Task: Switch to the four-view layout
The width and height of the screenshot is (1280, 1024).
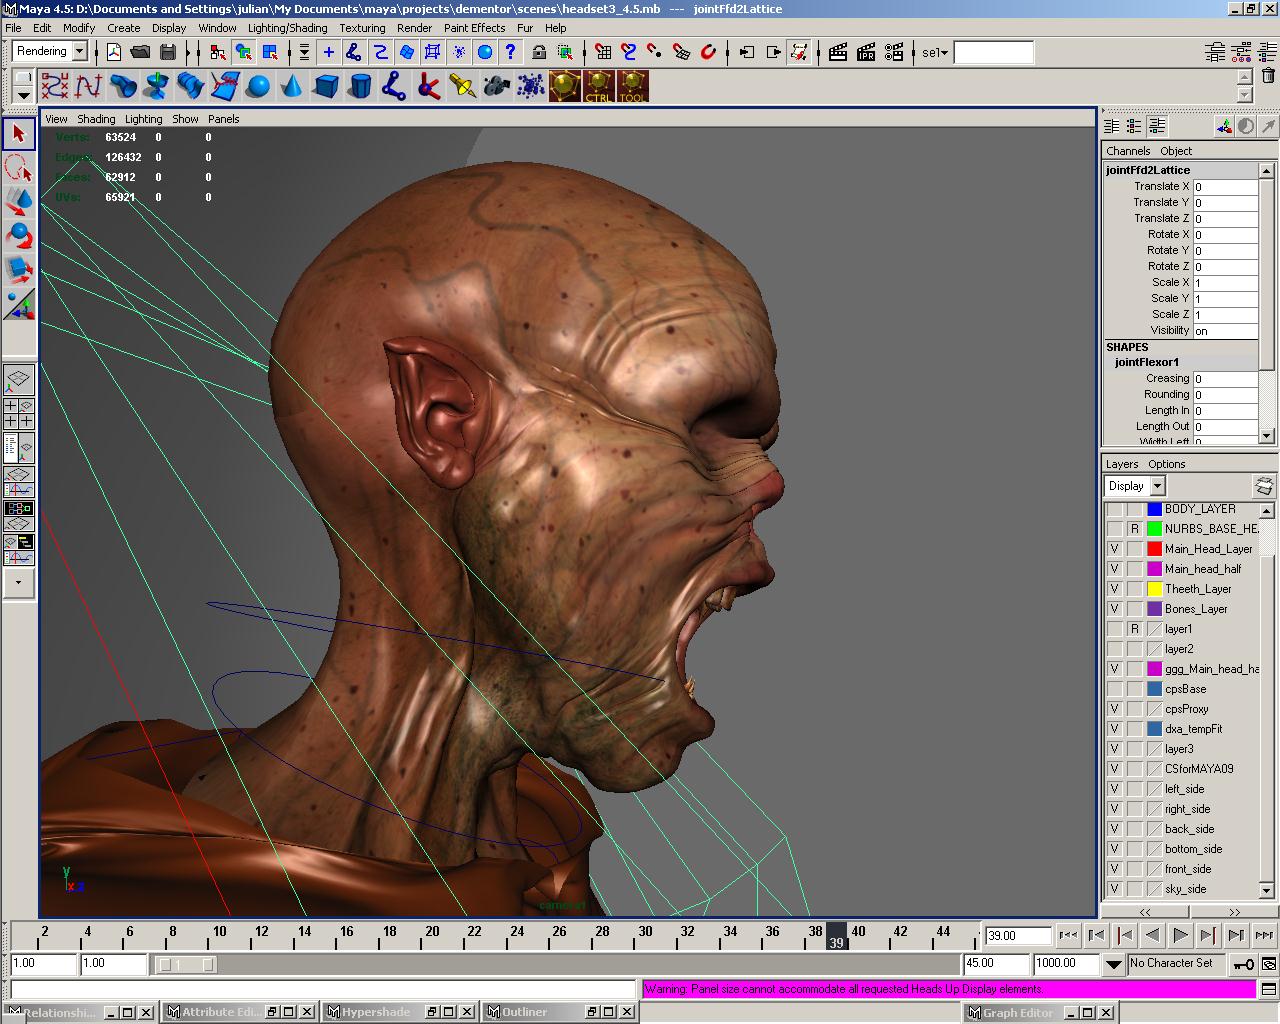Action: (x=19, y=414)
